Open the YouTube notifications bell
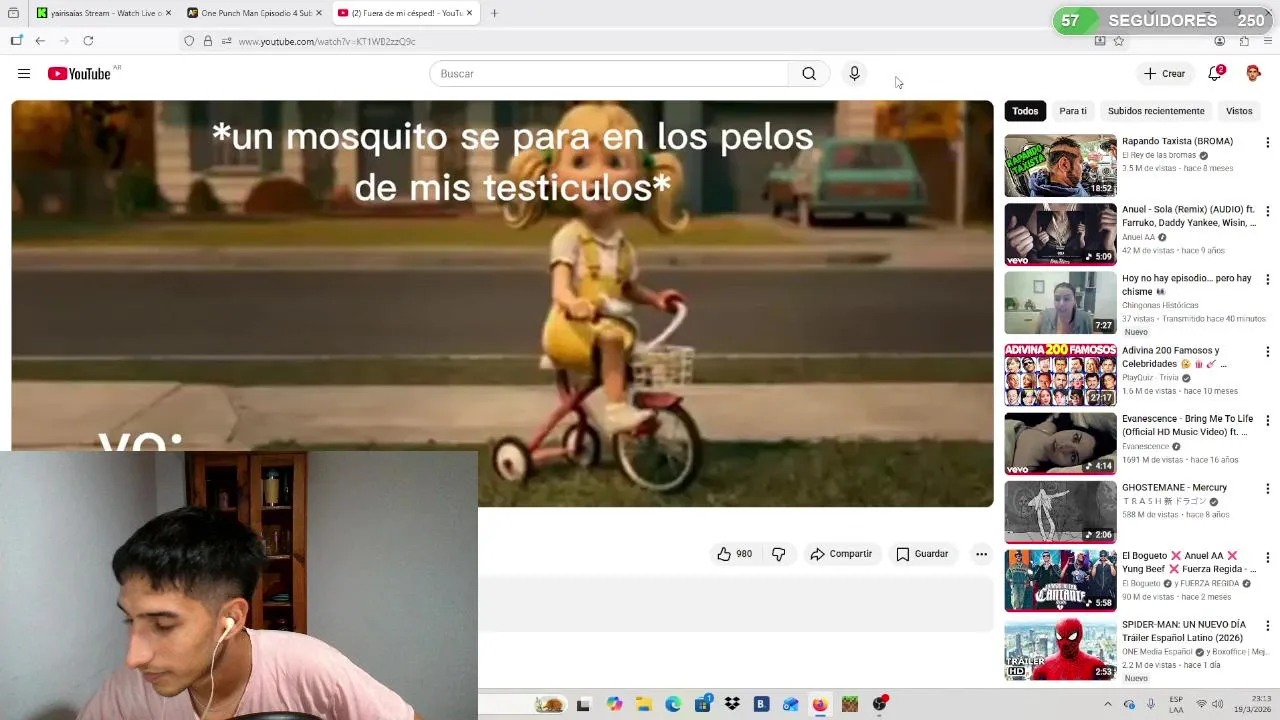1280x720 pixels. coord(1215,73)
